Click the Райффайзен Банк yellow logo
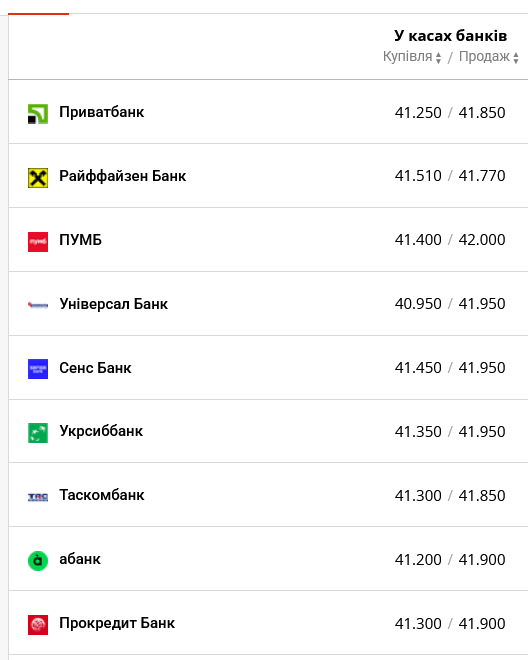 [x=38, y=178]
